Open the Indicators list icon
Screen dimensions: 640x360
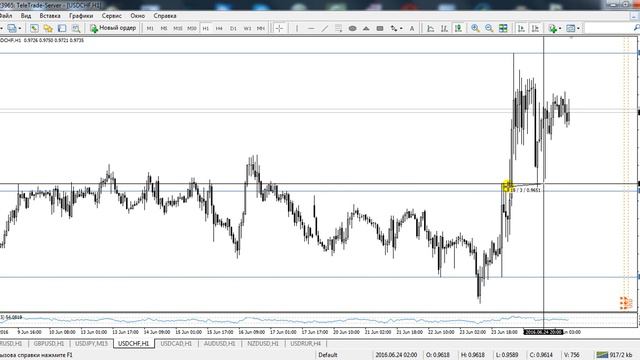pos(553,28)
